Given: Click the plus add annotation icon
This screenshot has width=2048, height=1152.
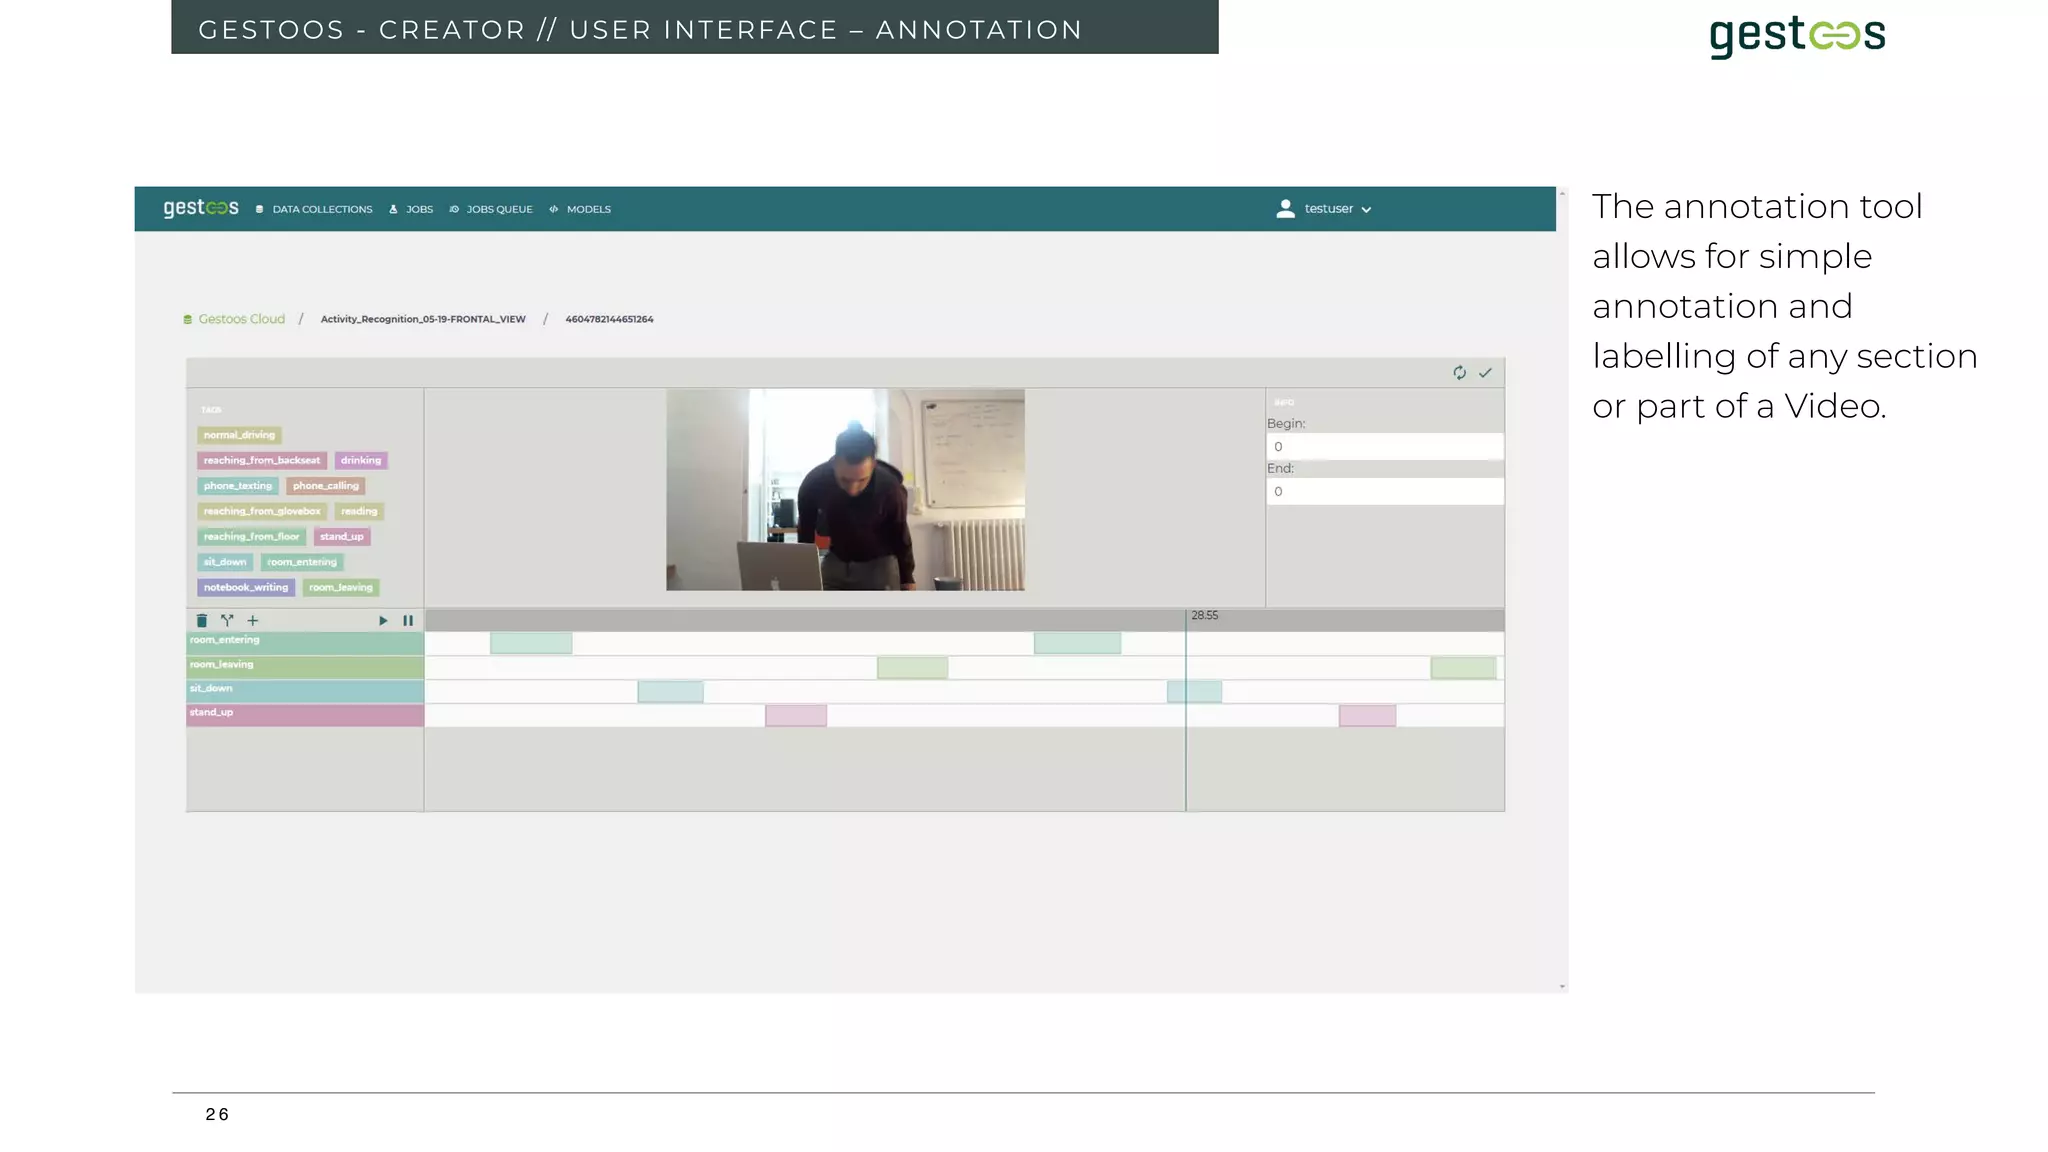Looking at the screenshot, I should pyautogui.click(x=253, y=620).
